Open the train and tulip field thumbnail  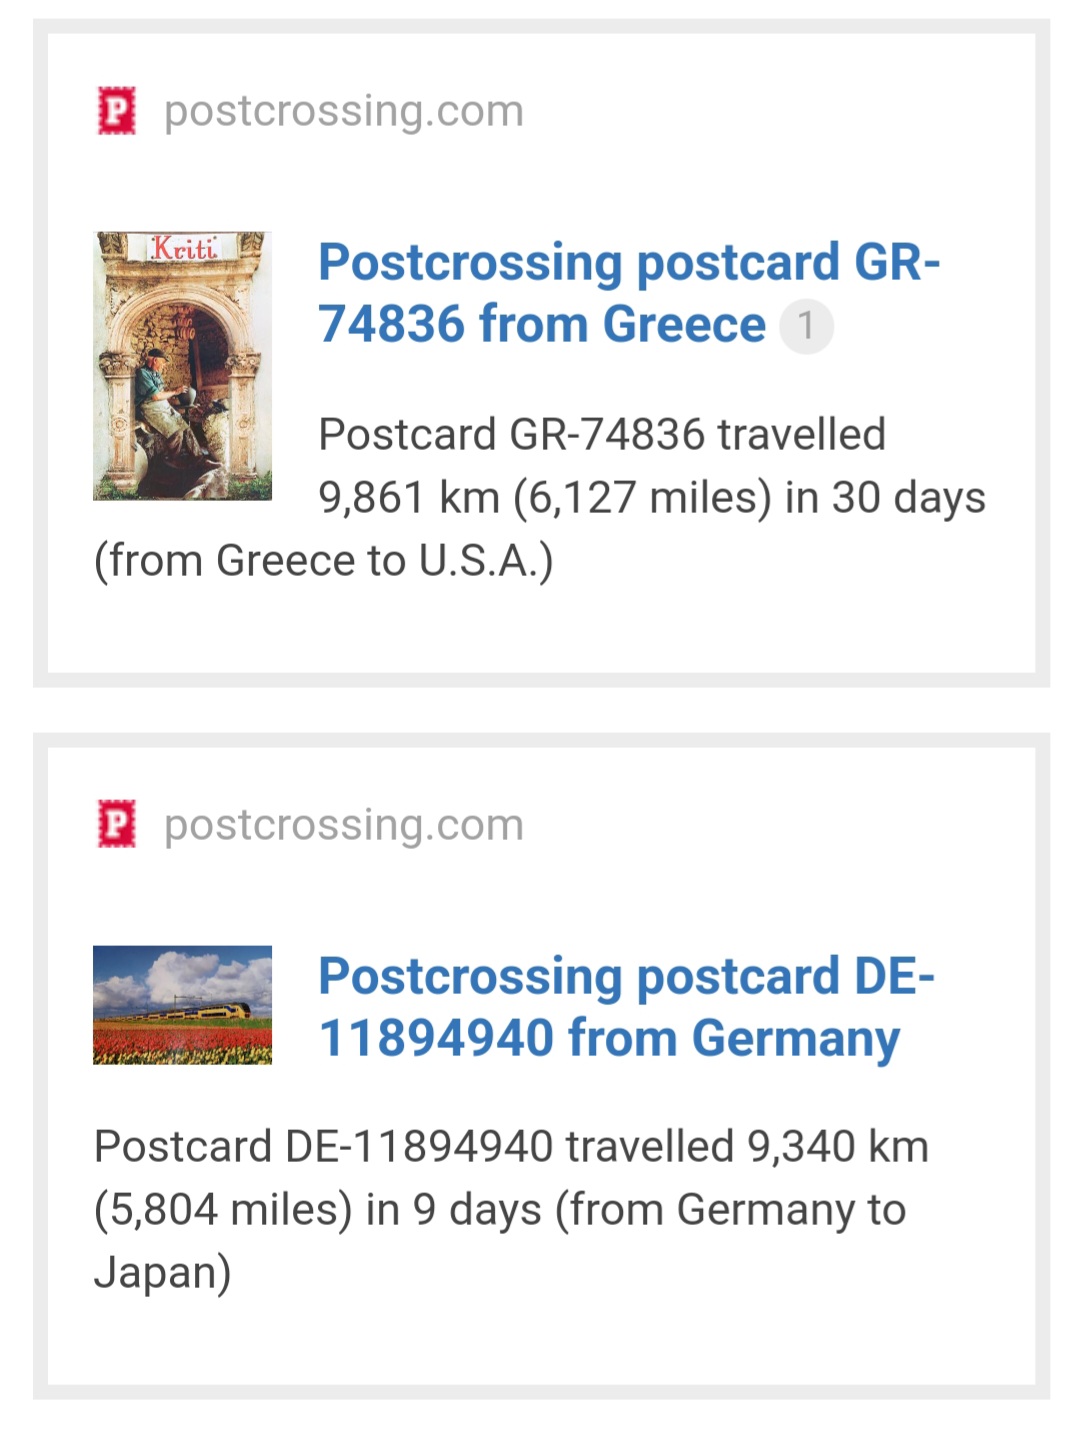click(182, 1005)
